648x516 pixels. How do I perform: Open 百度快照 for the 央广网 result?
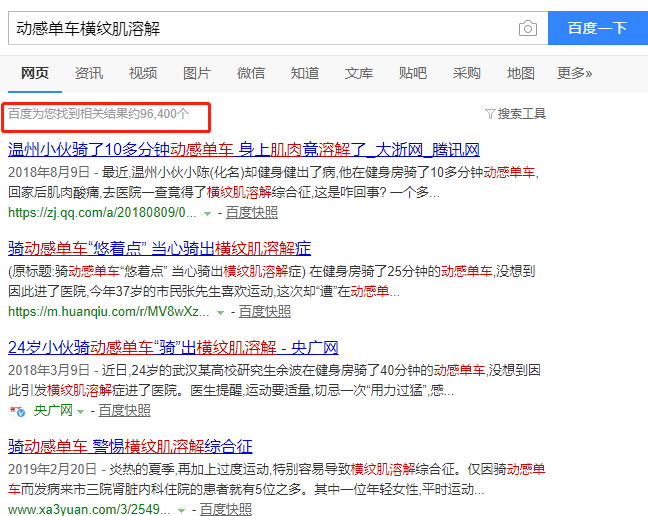[x=124, y=410]
